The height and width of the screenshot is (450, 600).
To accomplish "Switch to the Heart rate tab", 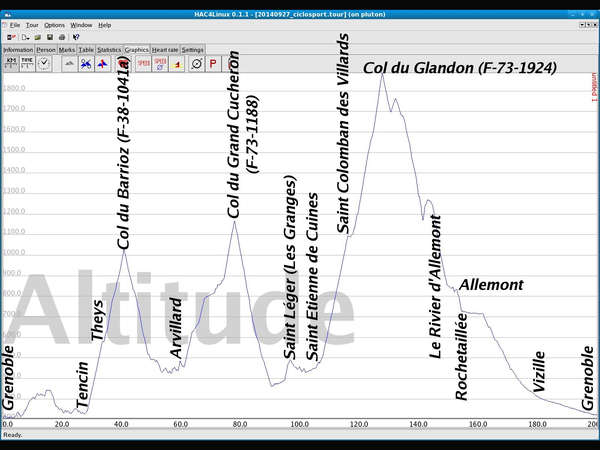I will [165, 48].
